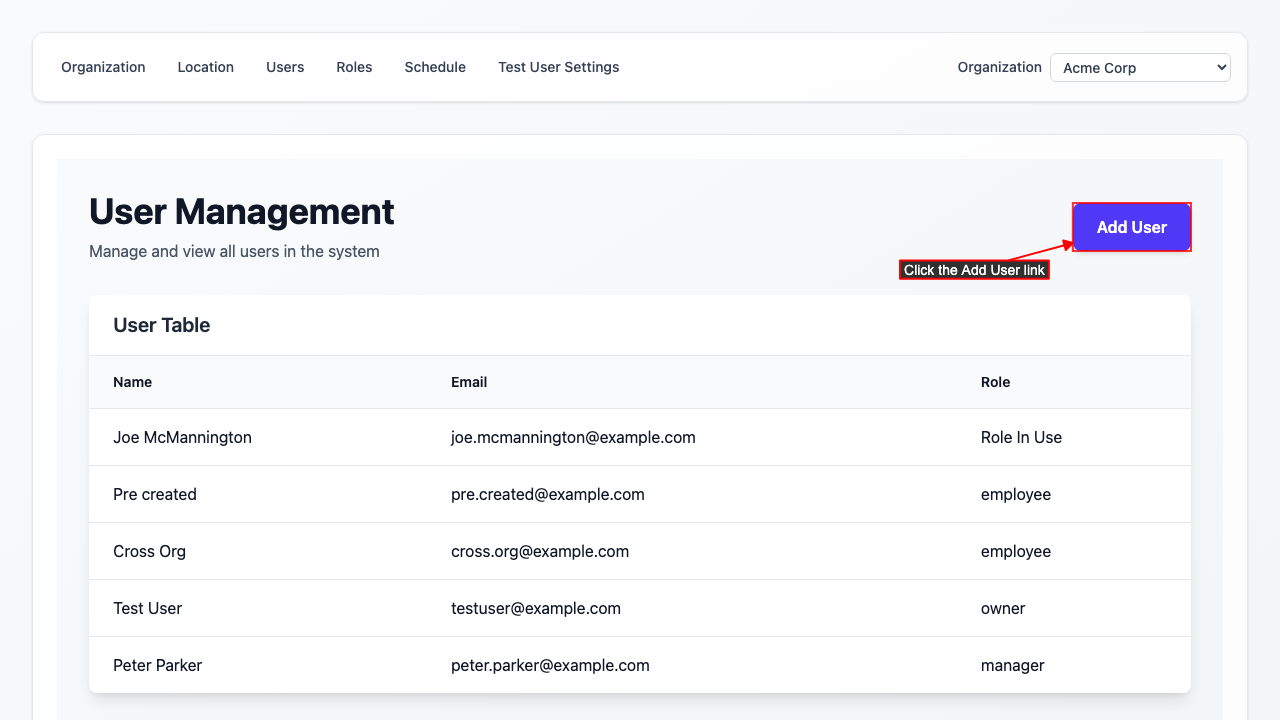Select the Users nav item
Image resolution: width=1280 pixels, height=720 pixels.
285,67
